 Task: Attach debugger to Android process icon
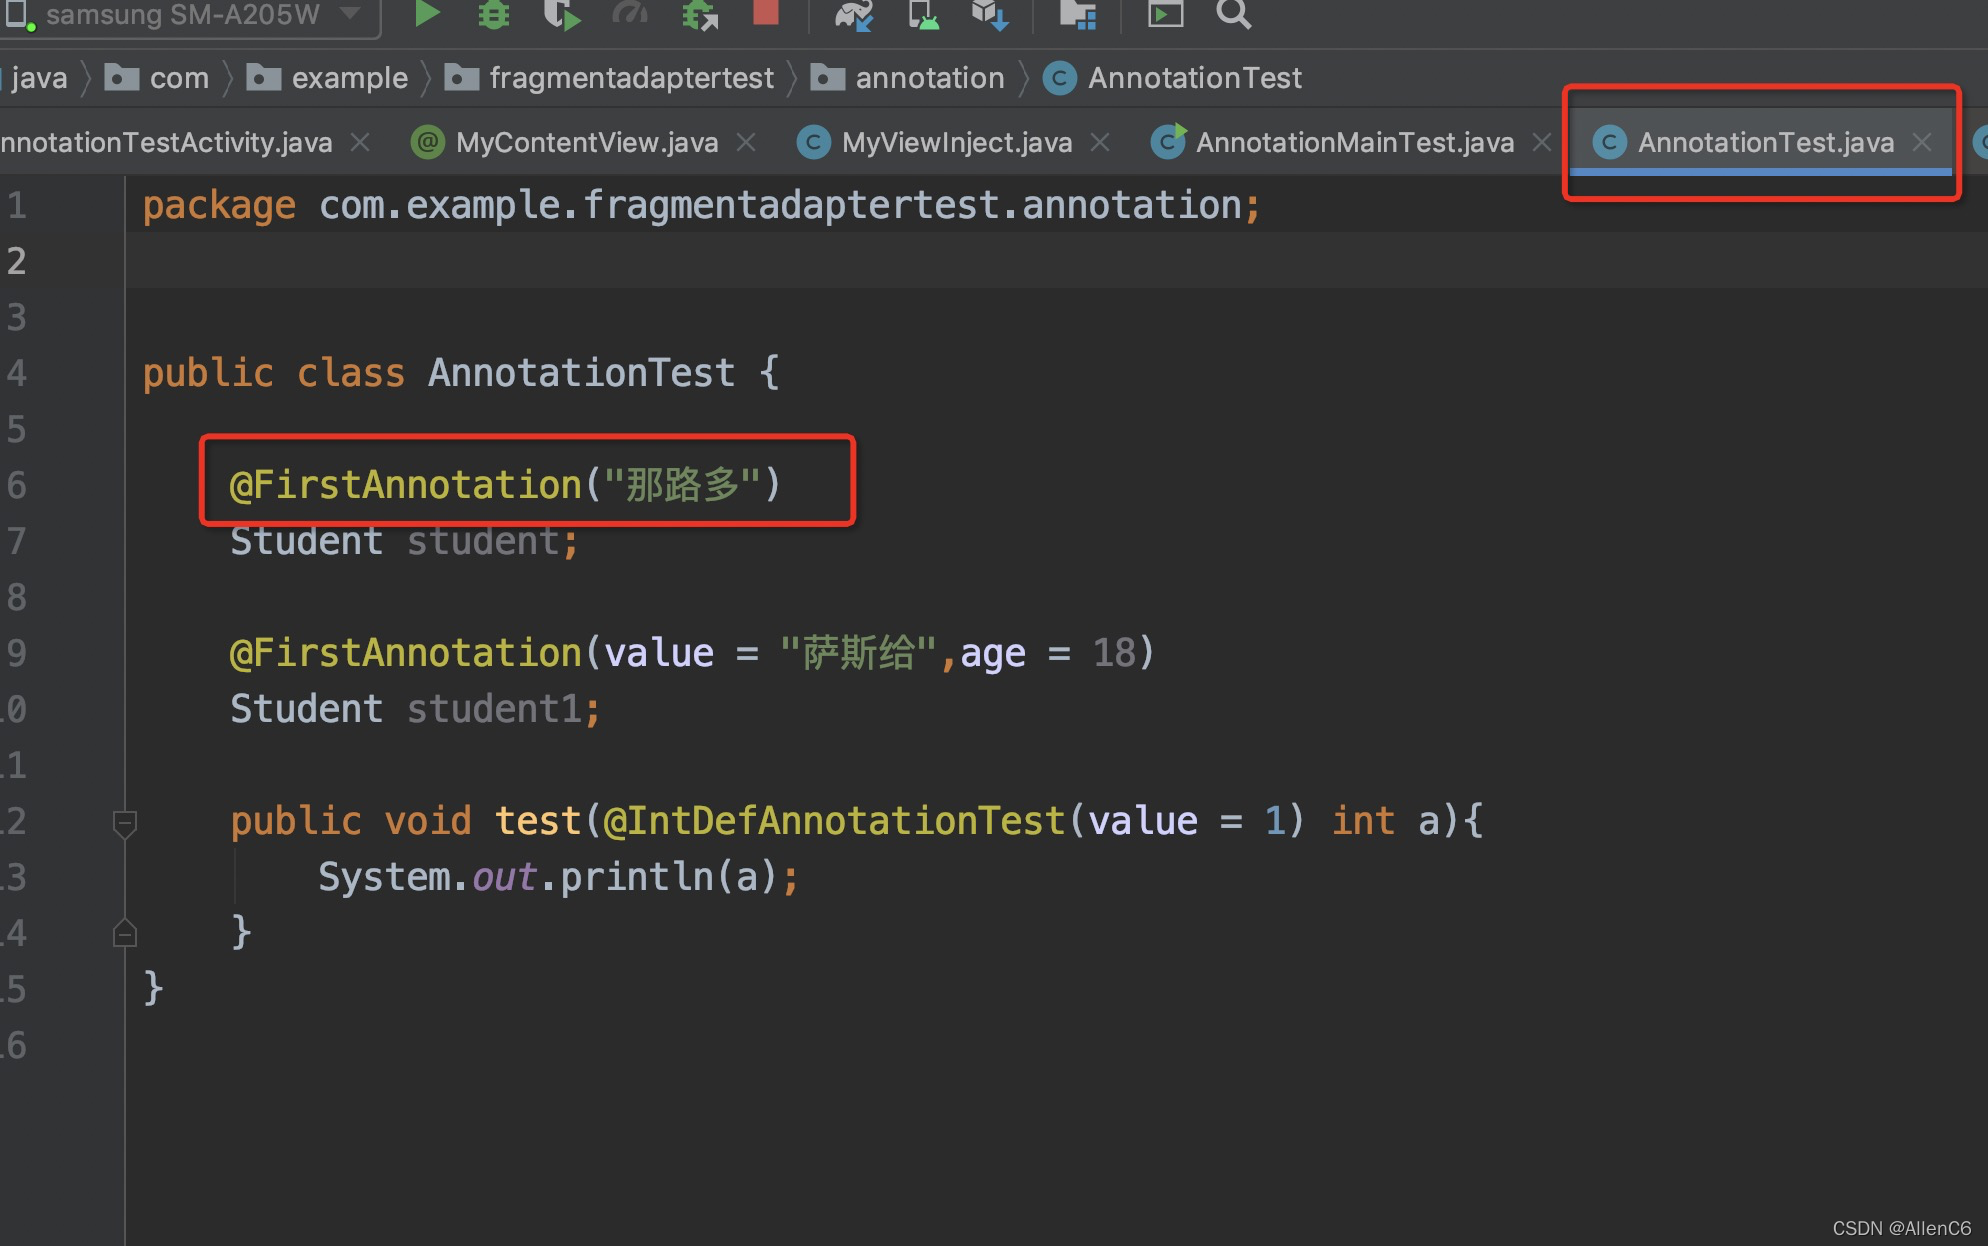pyautogui.click(x=699, y=15)
